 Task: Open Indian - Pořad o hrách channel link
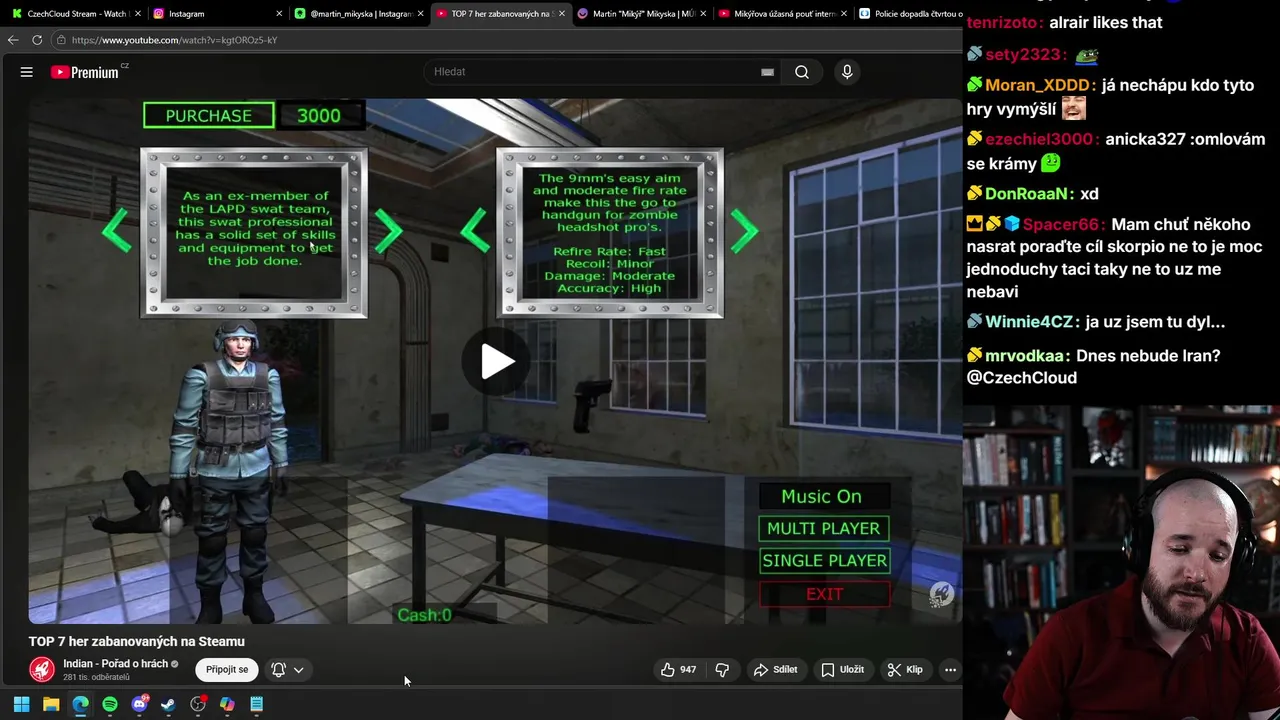click(x=115, y=664)
